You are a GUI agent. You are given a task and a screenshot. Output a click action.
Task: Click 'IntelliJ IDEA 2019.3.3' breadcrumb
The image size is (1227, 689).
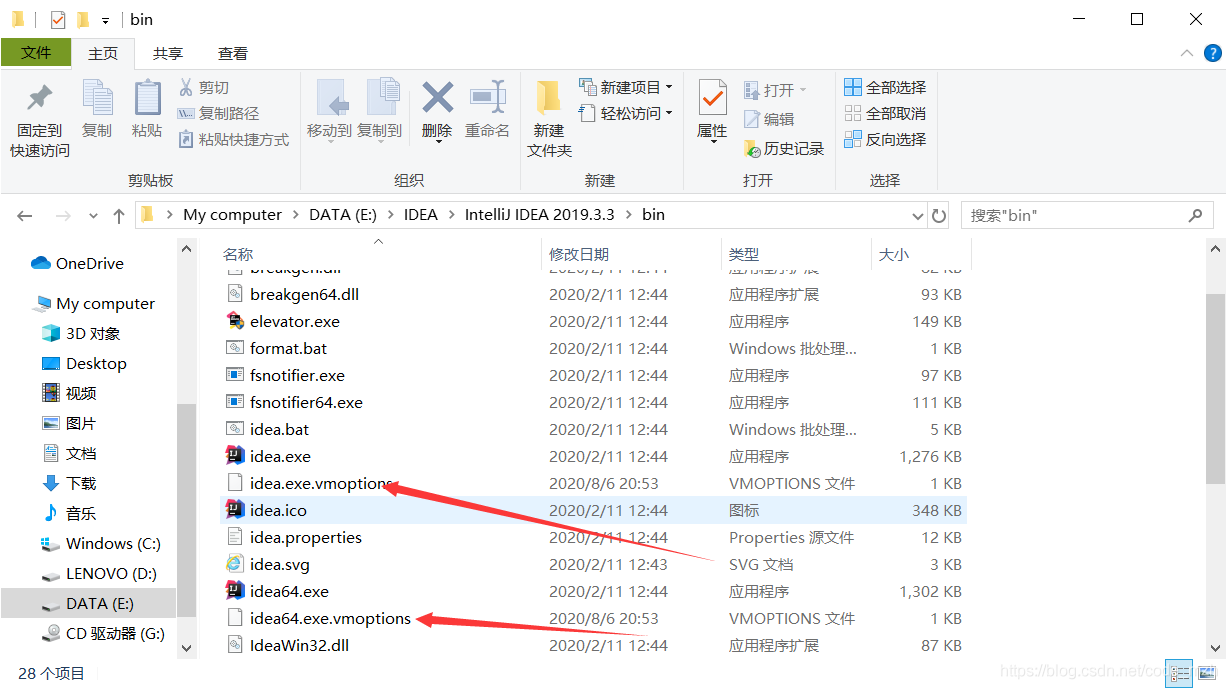(539, 215)
